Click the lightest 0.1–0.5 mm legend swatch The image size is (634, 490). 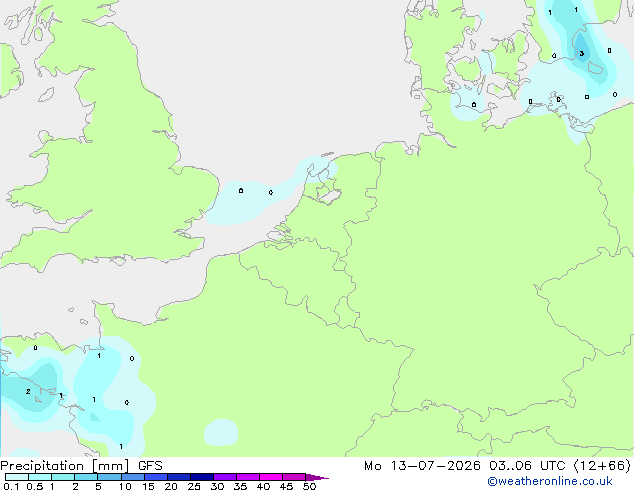17,477
